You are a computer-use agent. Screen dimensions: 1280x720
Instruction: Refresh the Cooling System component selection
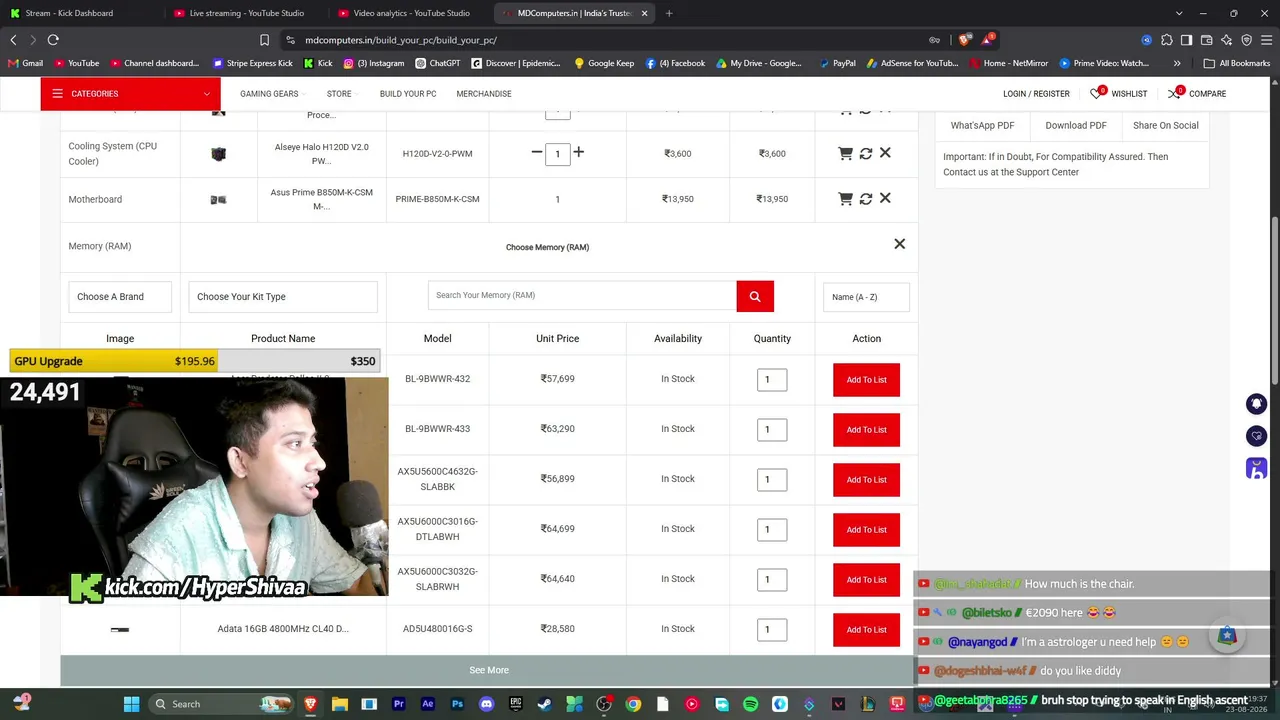(866, 153)
